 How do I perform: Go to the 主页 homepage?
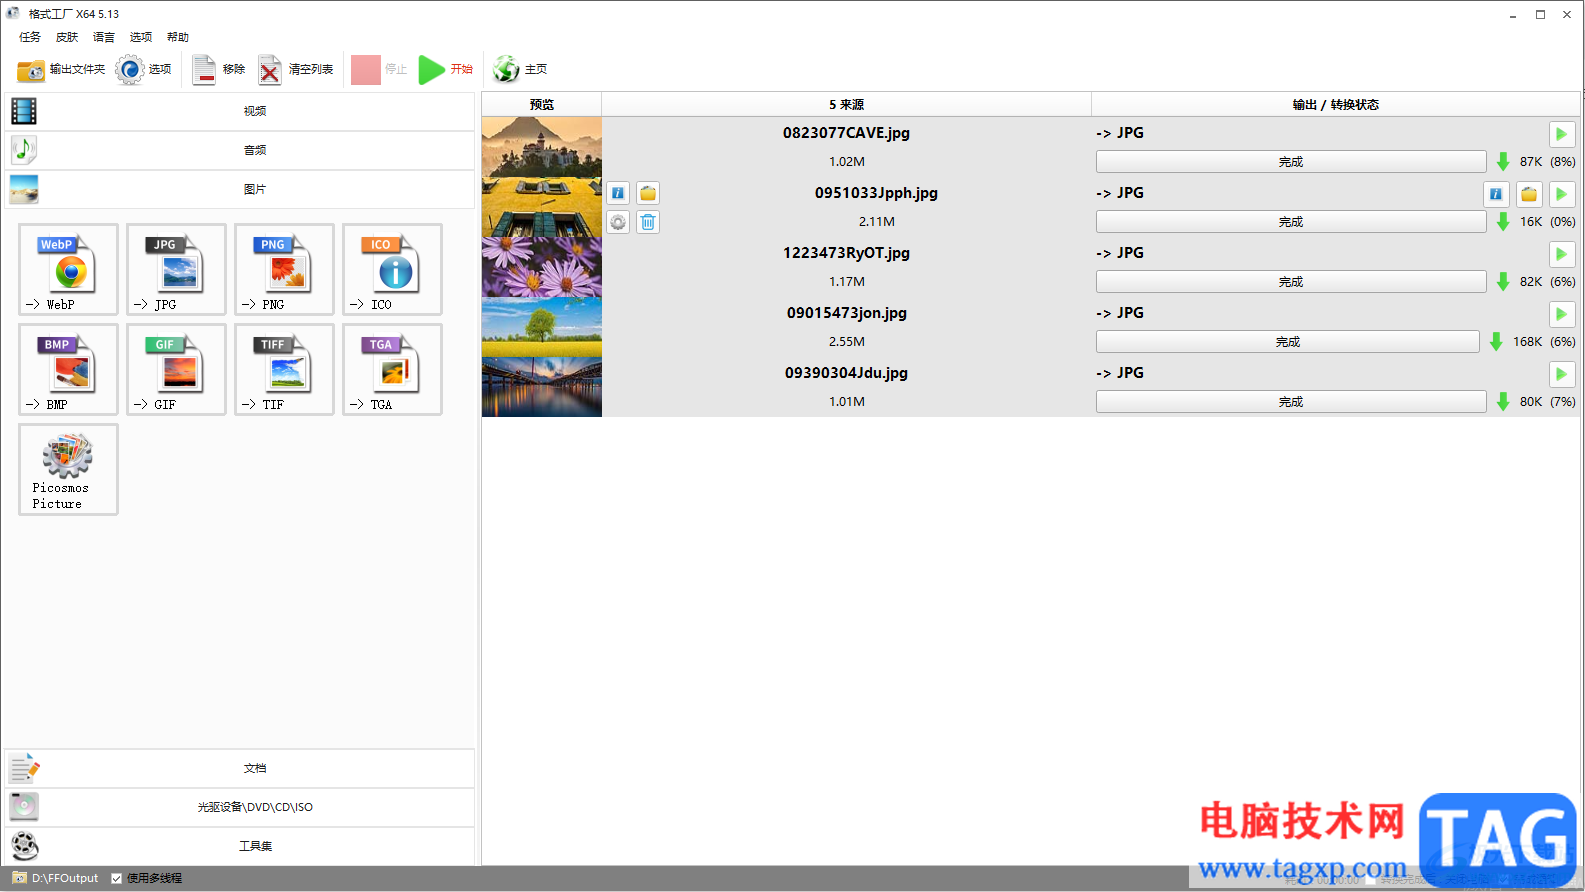520,69
